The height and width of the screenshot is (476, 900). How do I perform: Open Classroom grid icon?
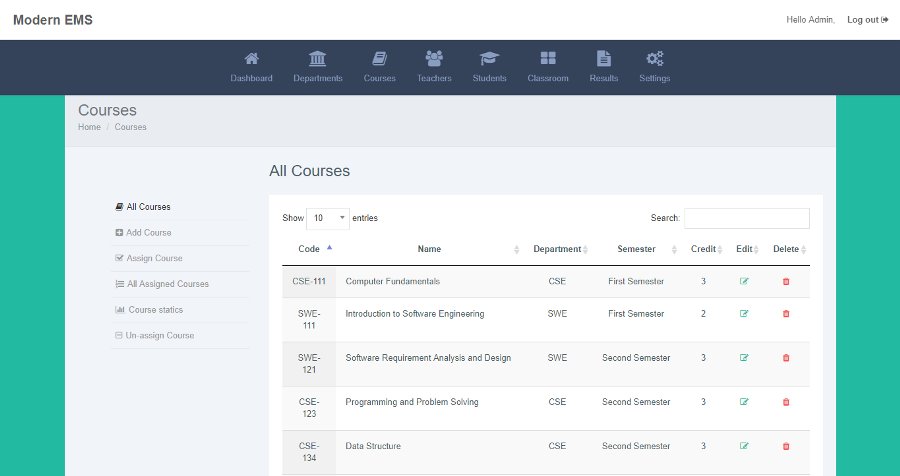[548, 58]
